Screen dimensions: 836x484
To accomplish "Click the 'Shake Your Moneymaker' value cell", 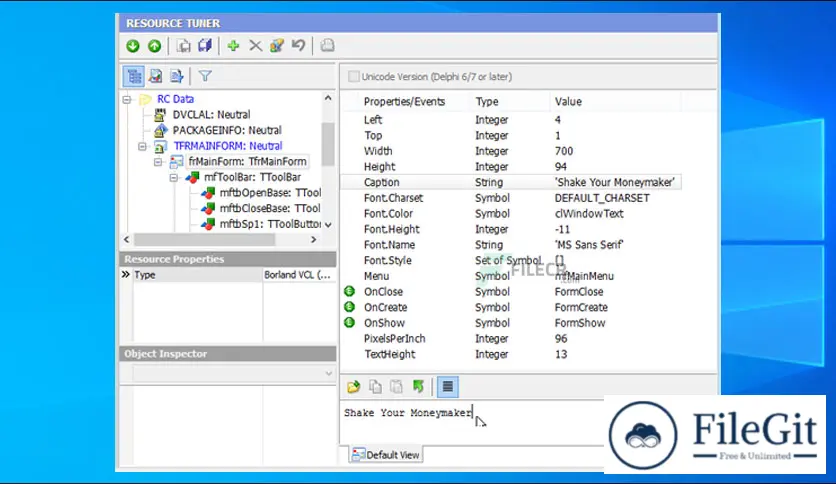I will [x=615, y=182].
